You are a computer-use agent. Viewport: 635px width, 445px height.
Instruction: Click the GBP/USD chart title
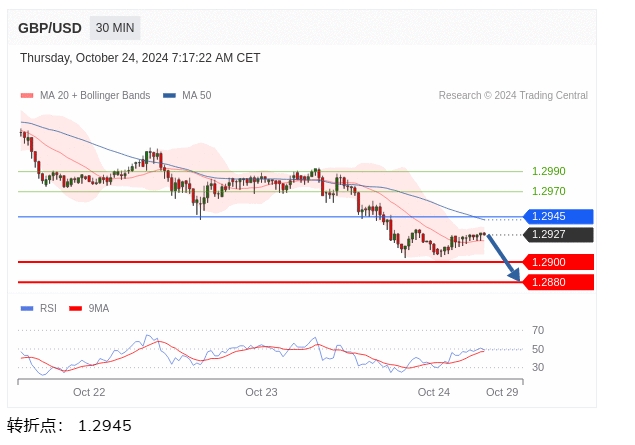point(50,28)
